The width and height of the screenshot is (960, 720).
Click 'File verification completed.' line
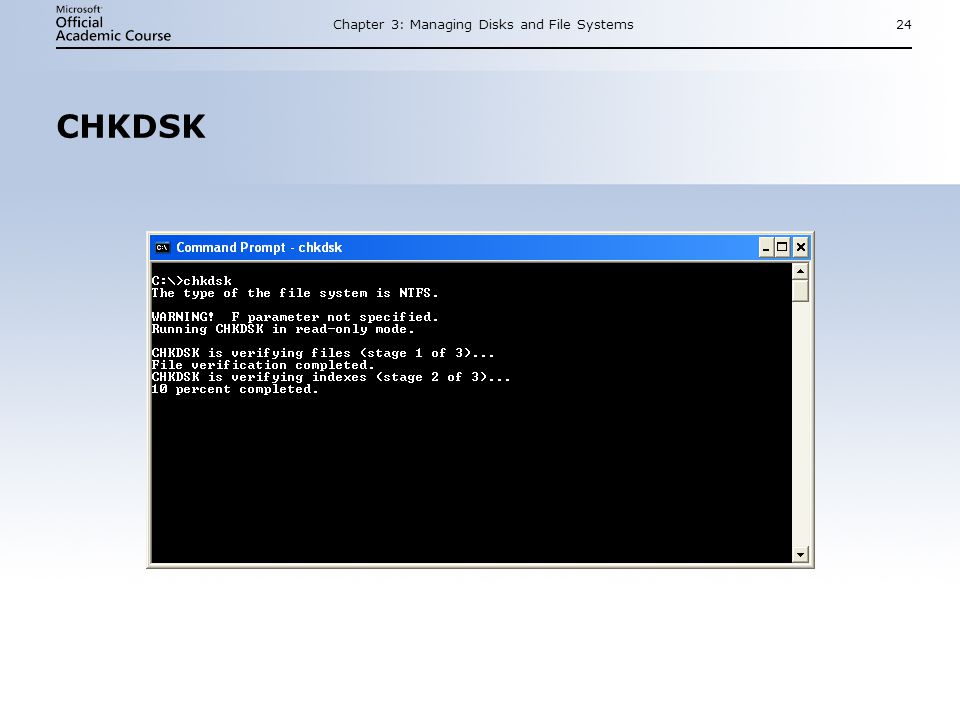pyautogui.click(x=263, y=366)
